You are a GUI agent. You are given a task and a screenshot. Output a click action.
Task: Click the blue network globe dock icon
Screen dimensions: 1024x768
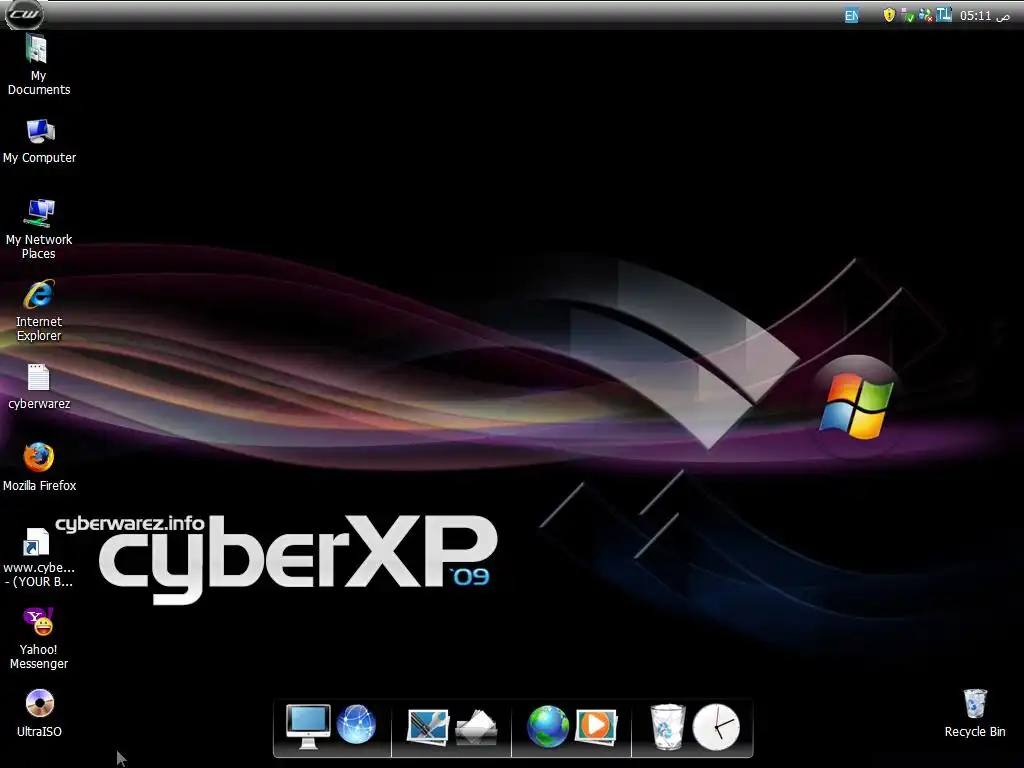click(x=357, y=725)
